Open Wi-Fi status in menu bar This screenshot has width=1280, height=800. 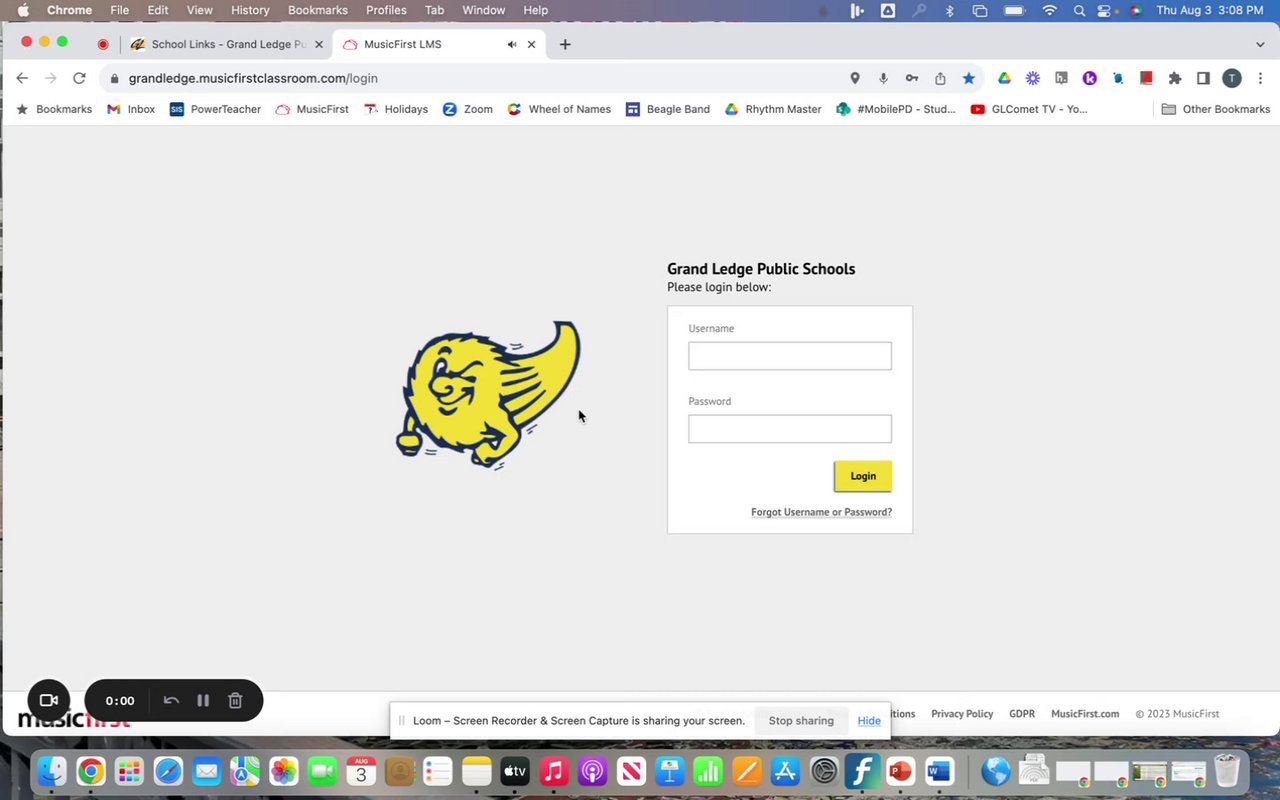(x=1049, y=10)
